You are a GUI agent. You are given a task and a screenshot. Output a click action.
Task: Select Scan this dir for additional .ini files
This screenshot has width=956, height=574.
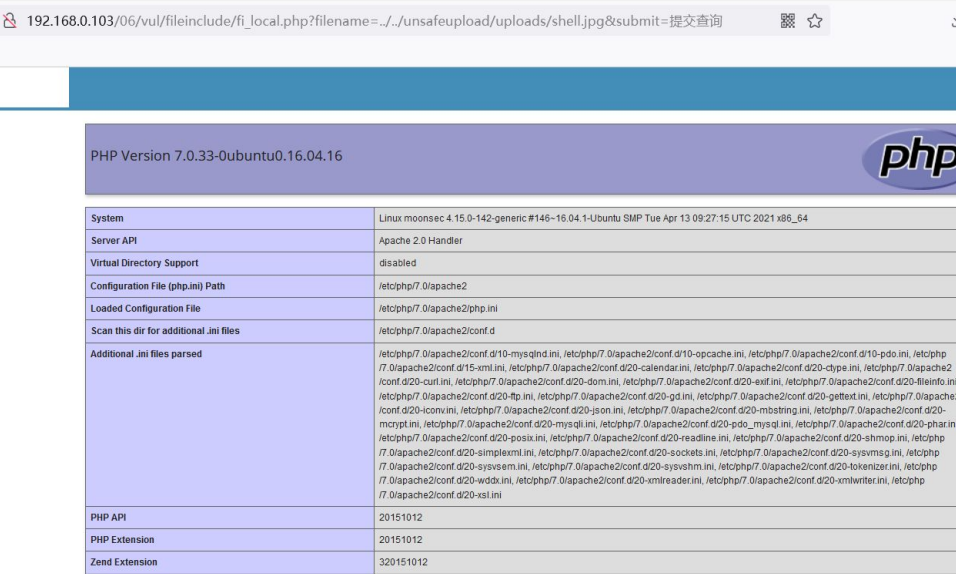pyautogui.click(x=165, y=331)
